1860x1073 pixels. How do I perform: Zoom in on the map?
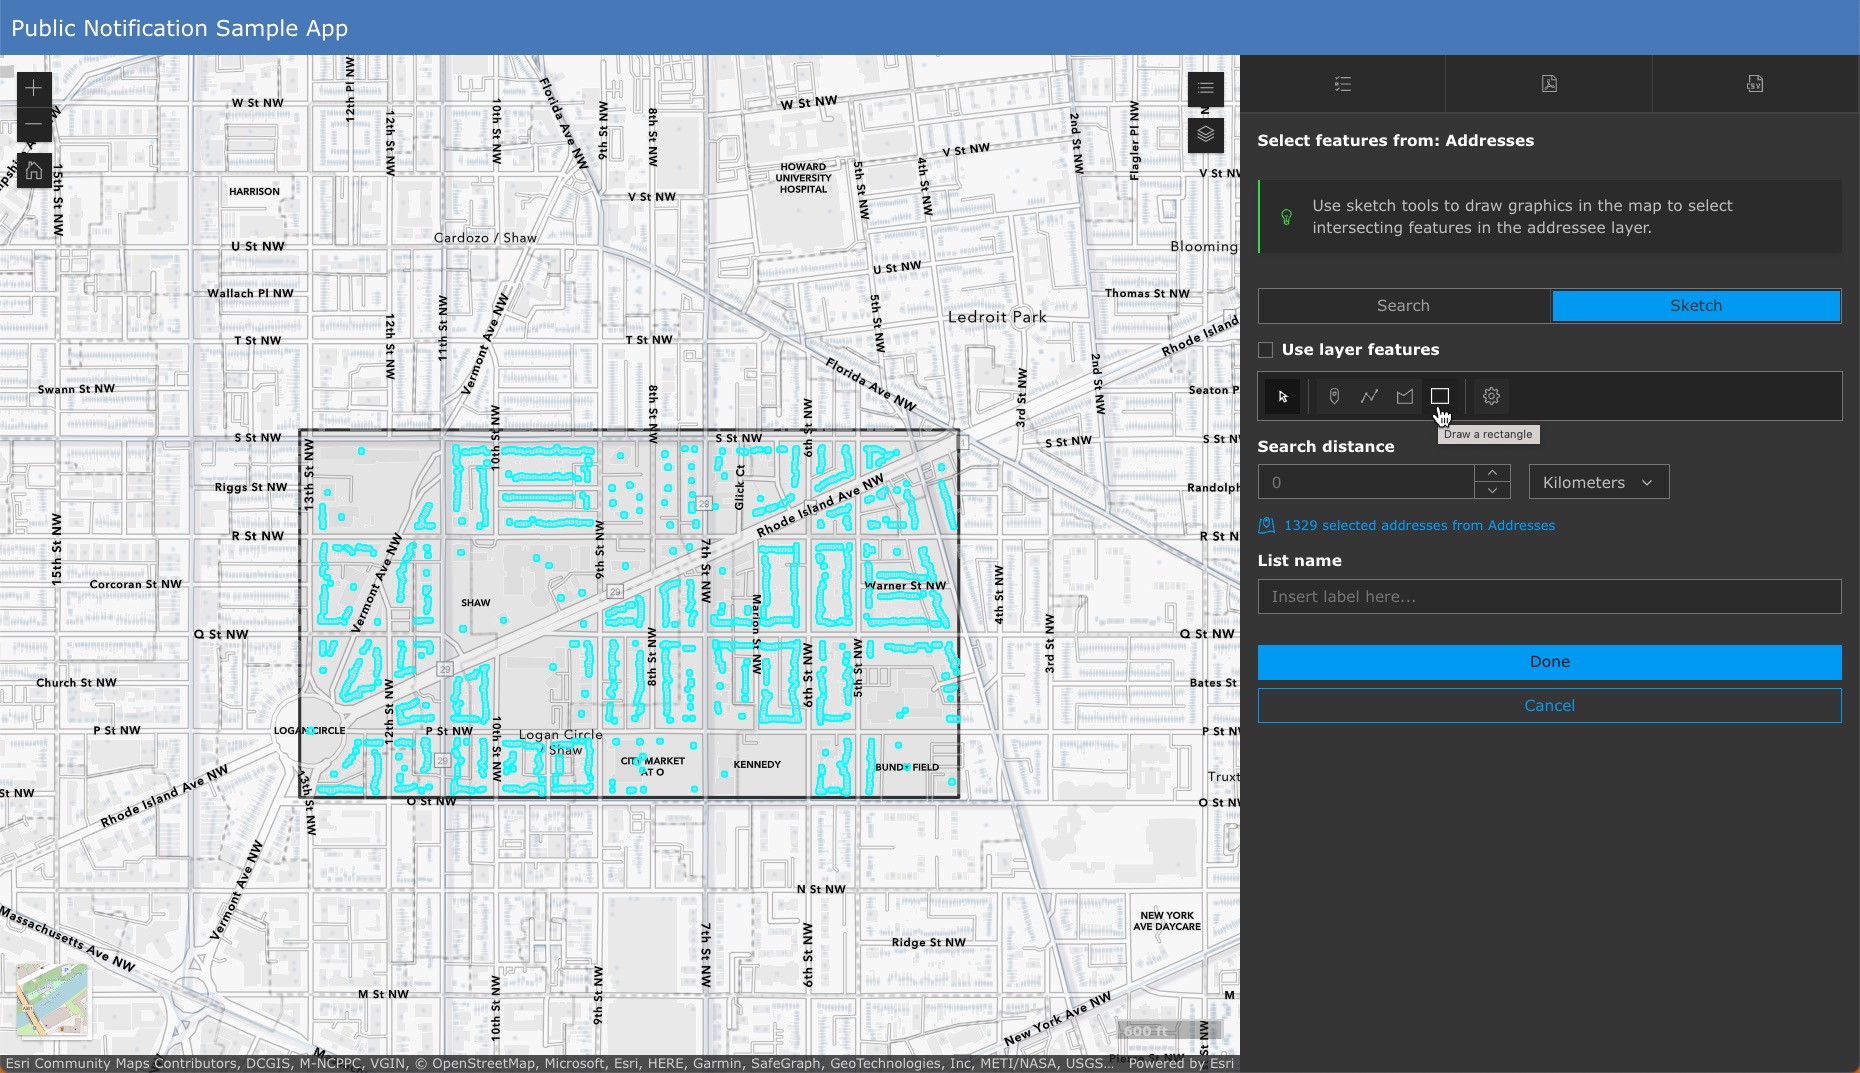[33, 88]
